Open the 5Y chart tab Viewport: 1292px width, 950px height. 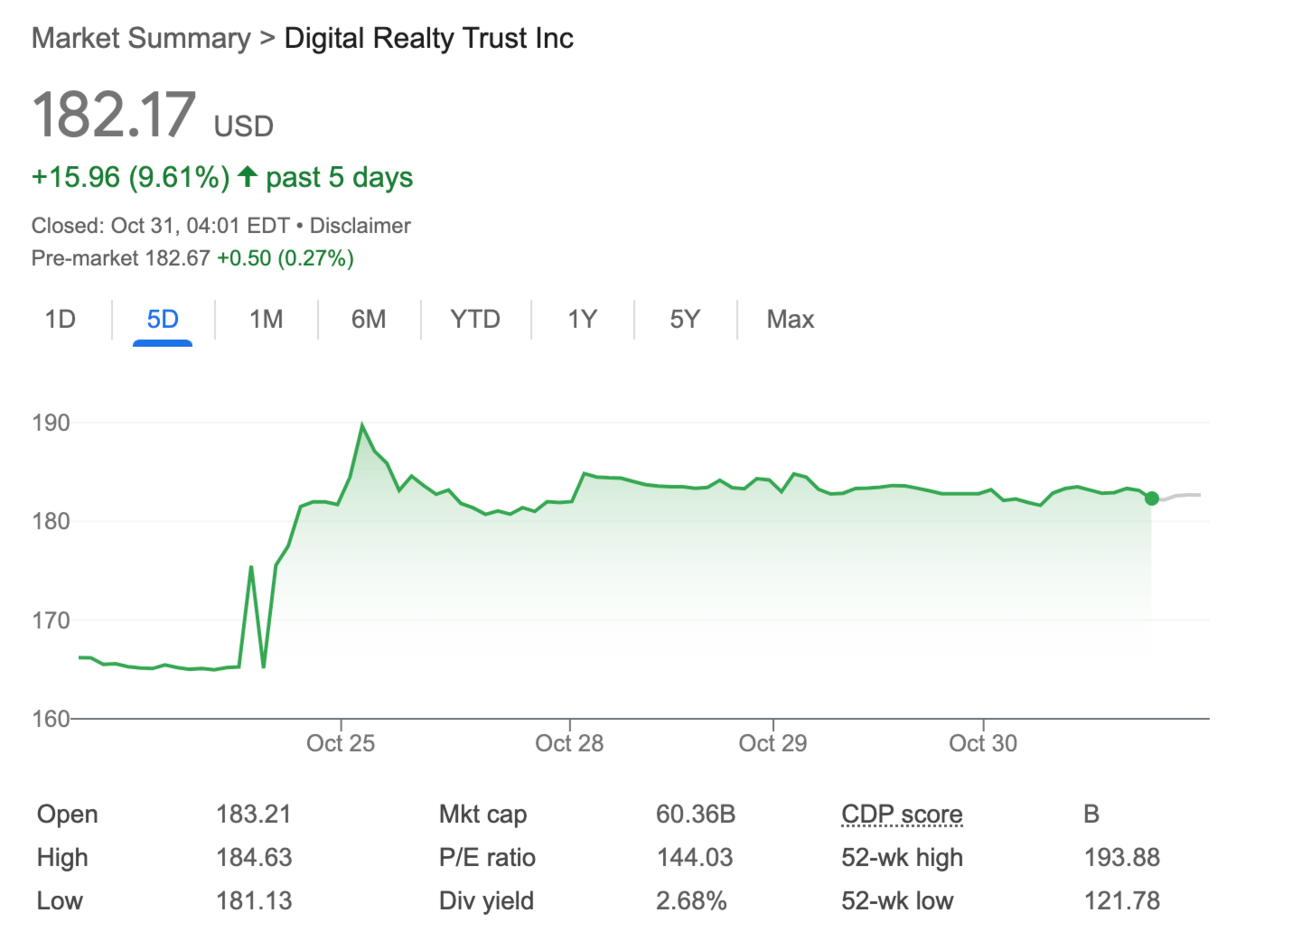pos(685,319)
